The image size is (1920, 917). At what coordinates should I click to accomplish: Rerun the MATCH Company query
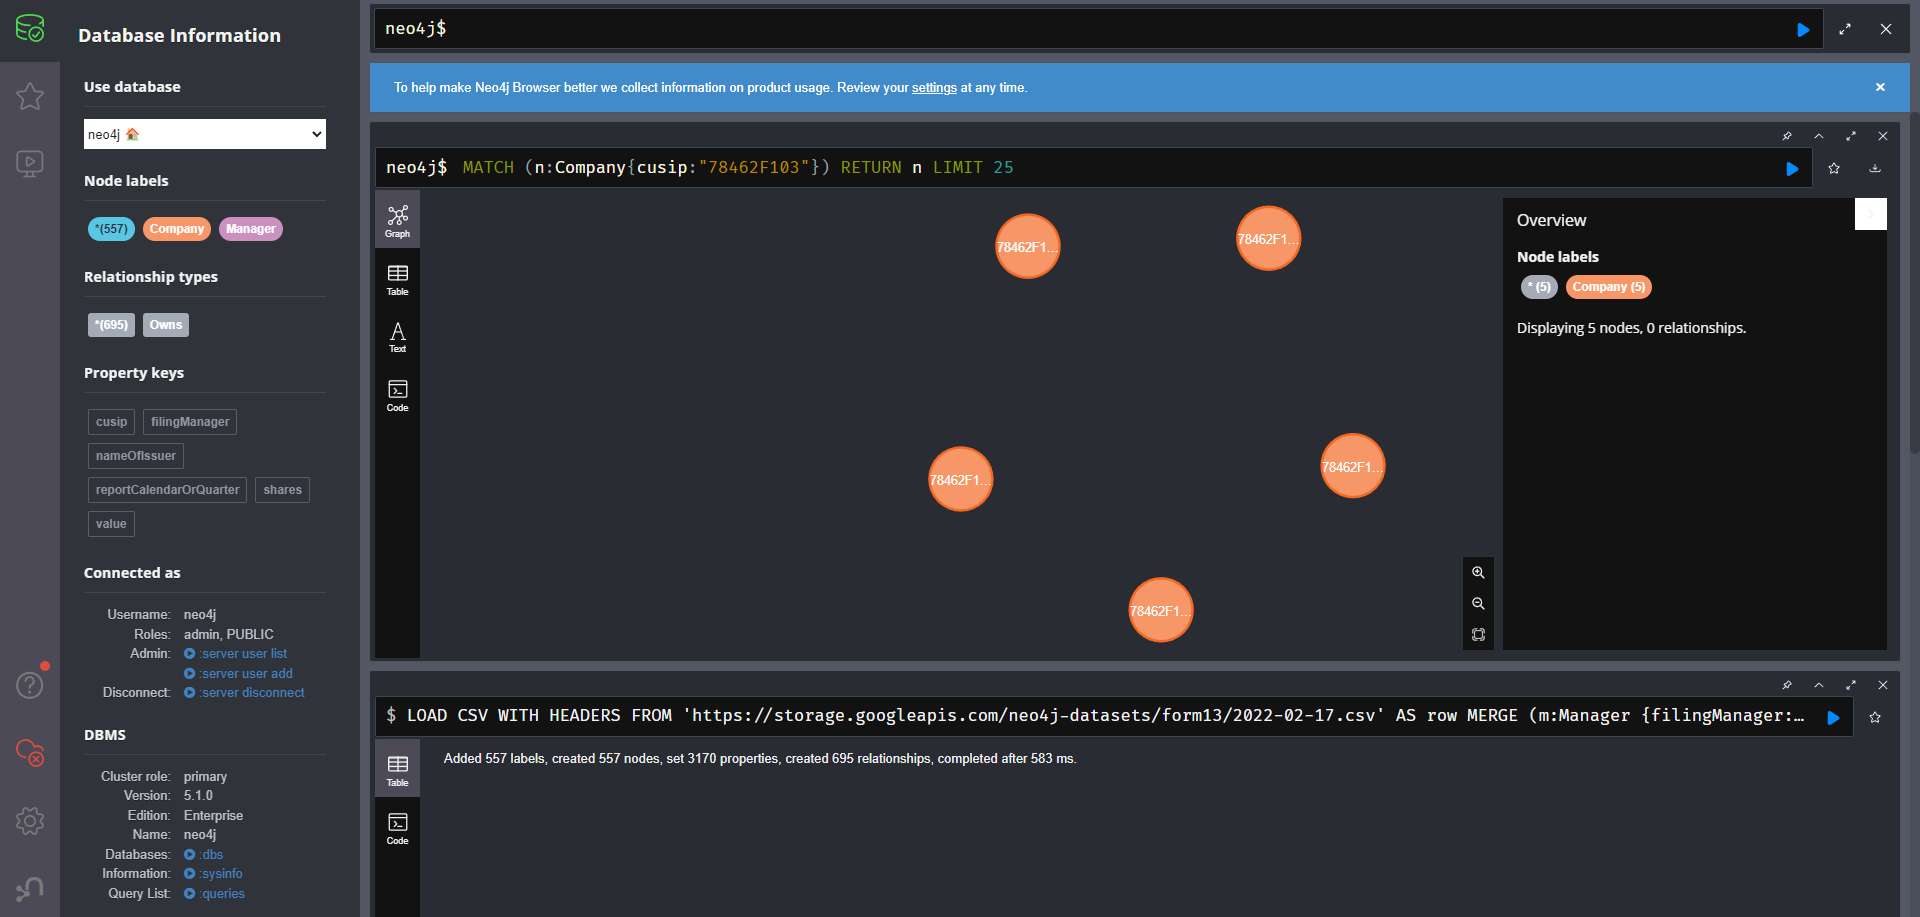1792,169
